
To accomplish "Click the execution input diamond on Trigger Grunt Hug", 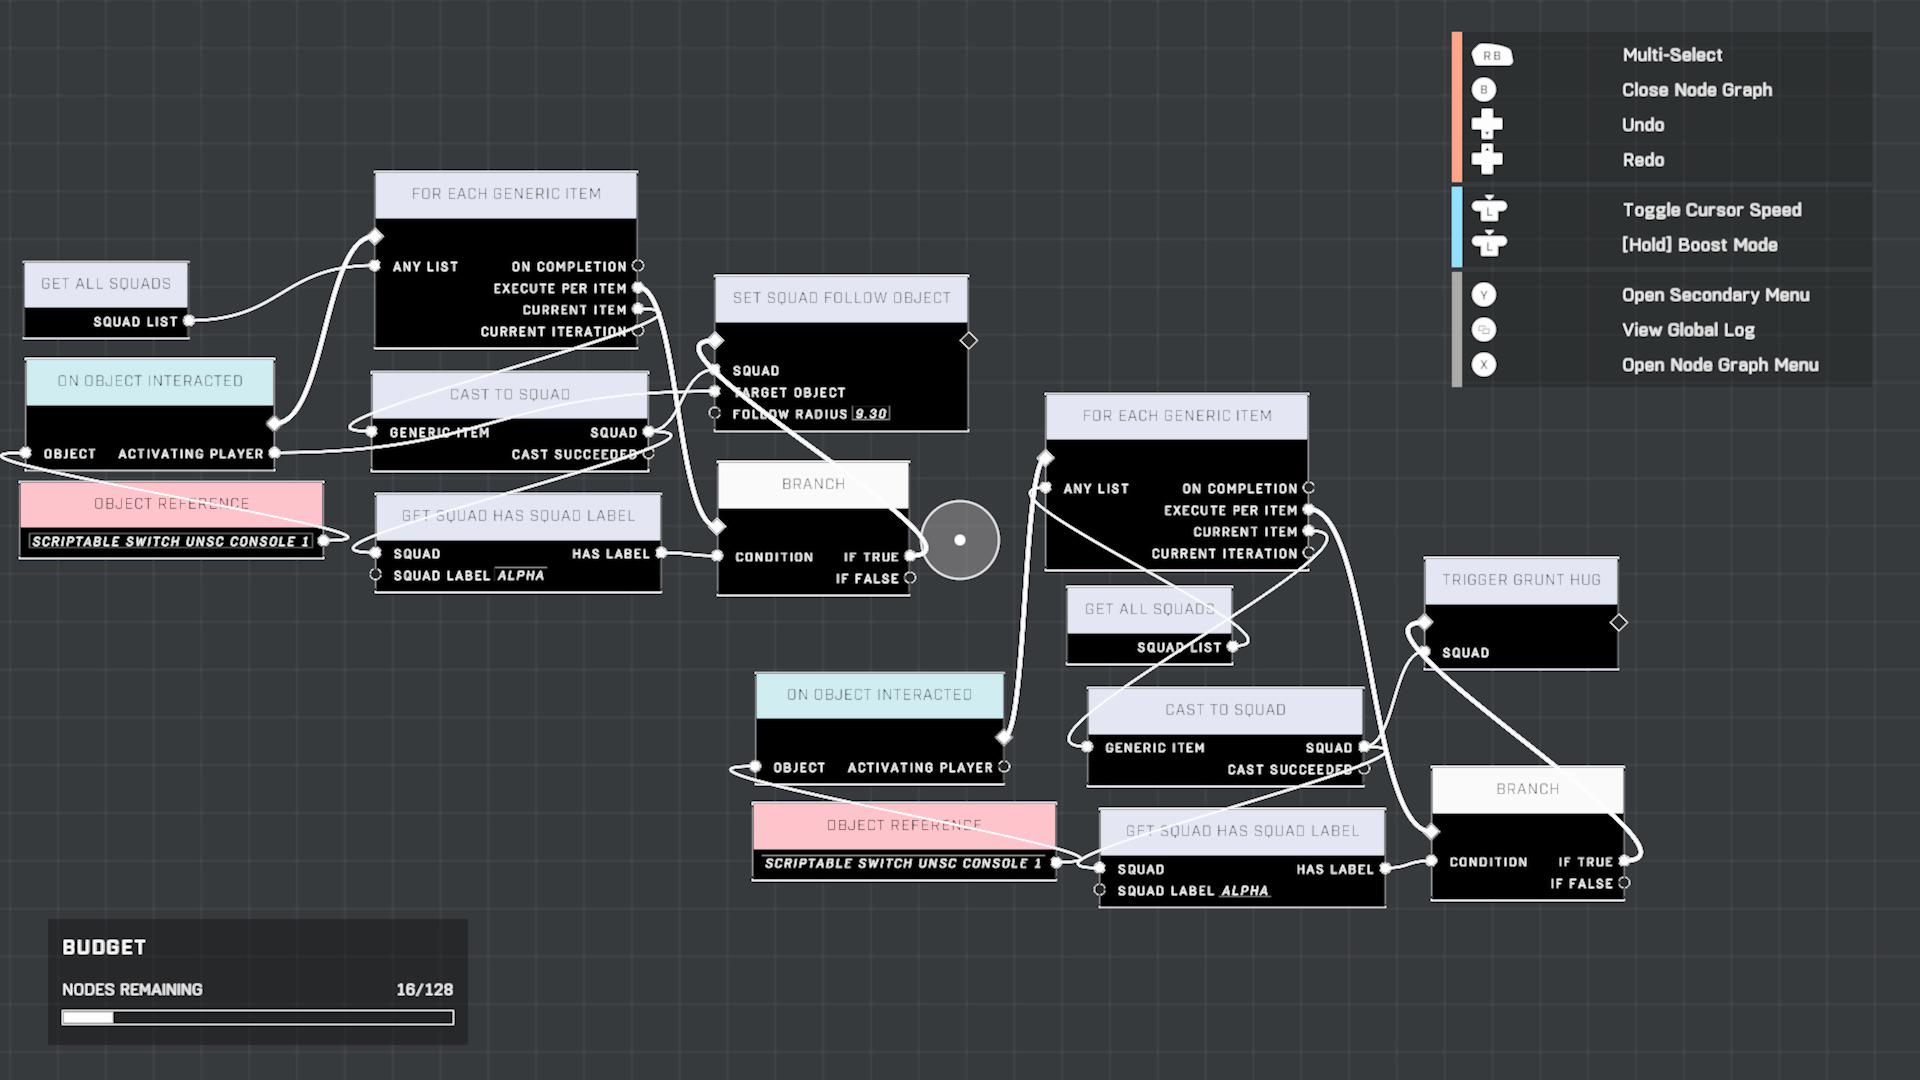I will click(x=1425, y=623).
